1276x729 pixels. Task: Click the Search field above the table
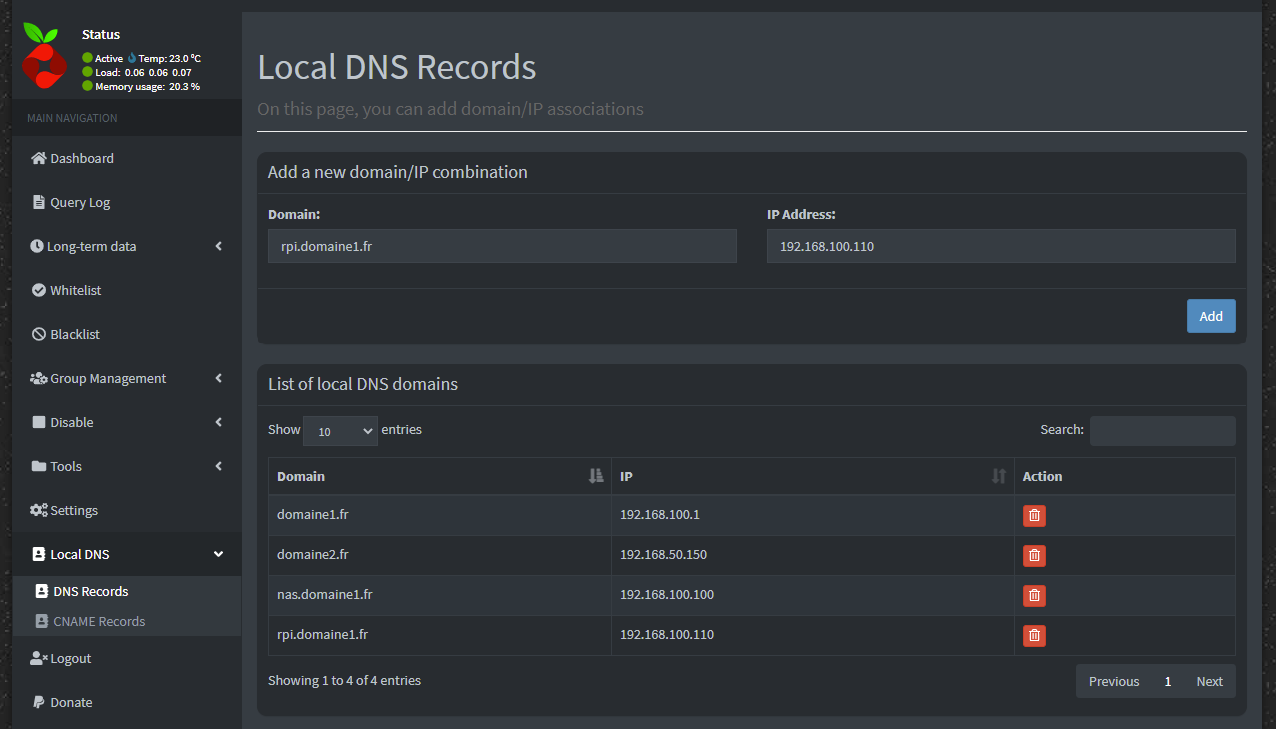tap(1162, 431)
